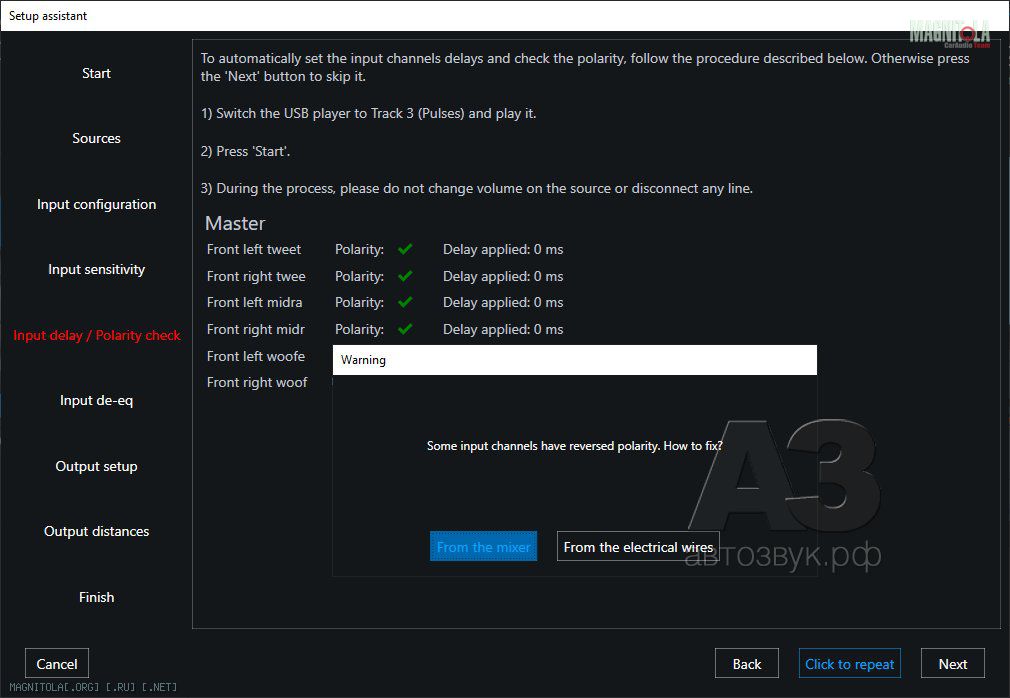
Task: Select the 'Front left woofe' channel label
Action: 256,356
